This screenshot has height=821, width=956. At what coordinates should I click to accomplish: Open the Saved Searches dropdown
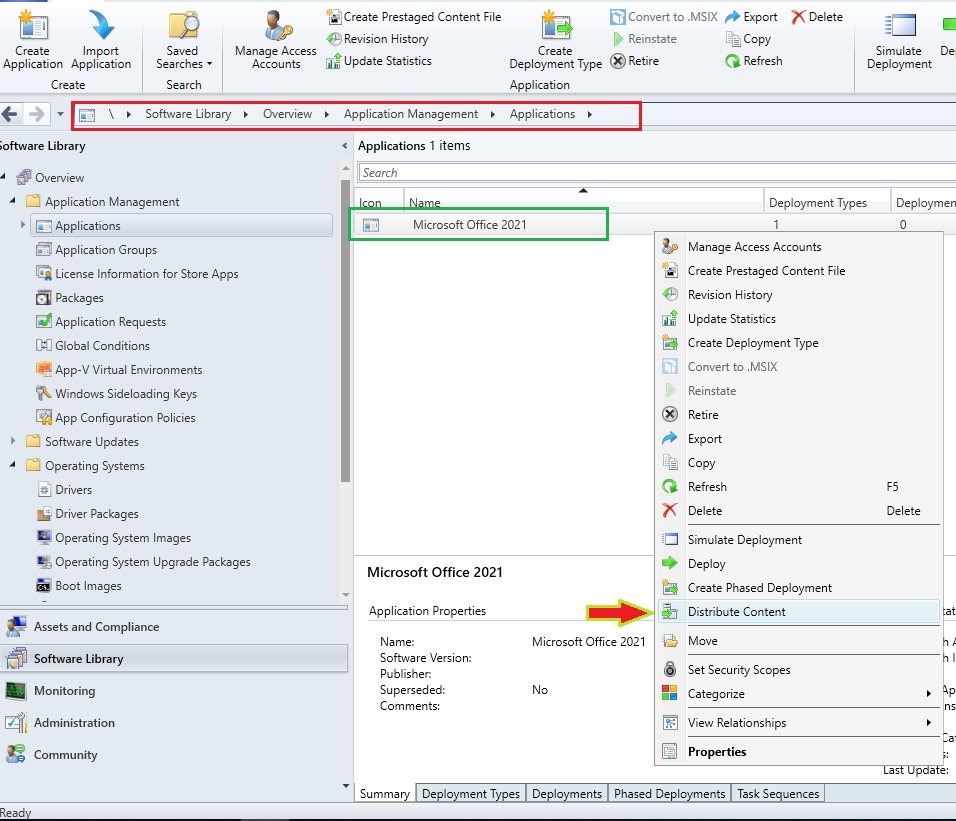[183, 40]
